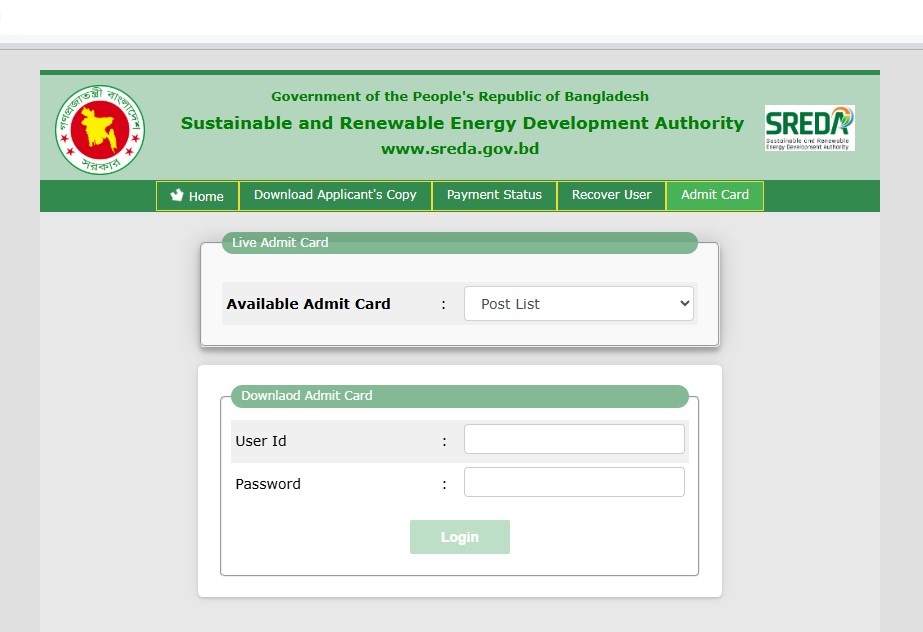This screenshot has width=923, height=632.
Task: Click the User Id label text
Action: (261, 441)
